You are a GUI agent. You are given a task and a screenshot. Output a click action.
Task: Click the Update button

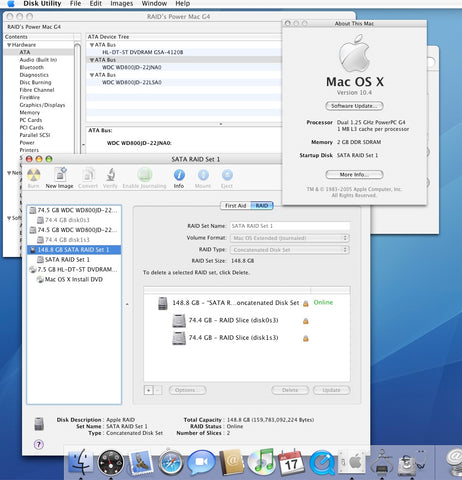[331, 390]
